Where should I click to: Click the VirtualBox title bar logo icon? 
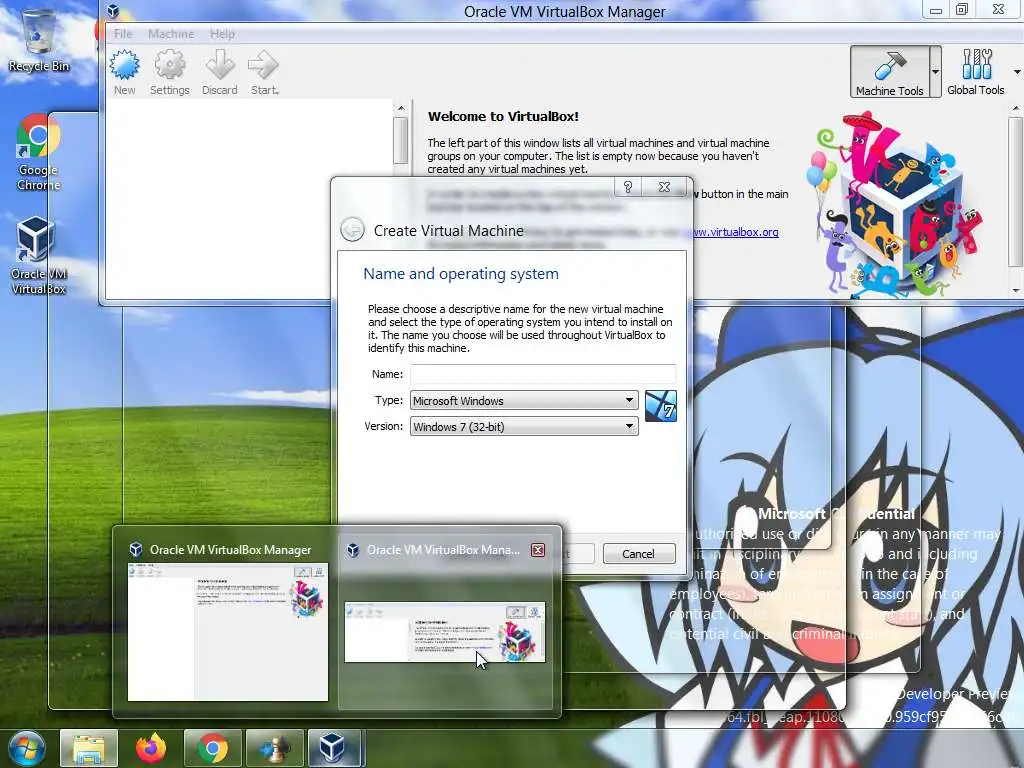pyautogui.click(x=113, y=11)
